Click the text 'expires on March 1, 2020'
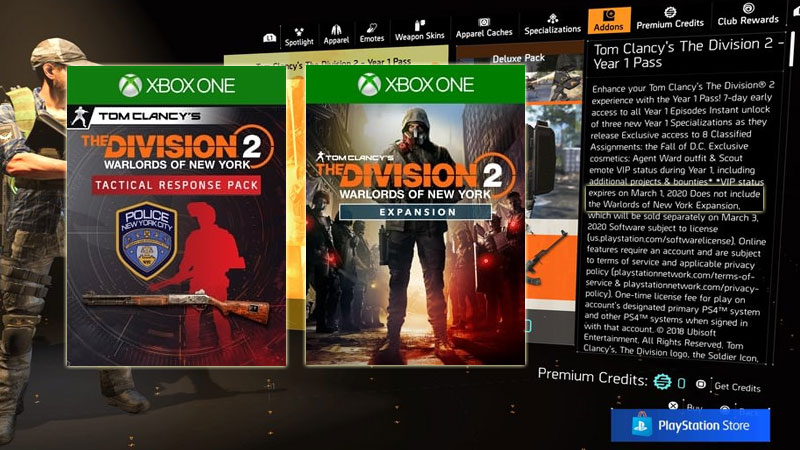The image size is (800, 450). pos(639,193)
